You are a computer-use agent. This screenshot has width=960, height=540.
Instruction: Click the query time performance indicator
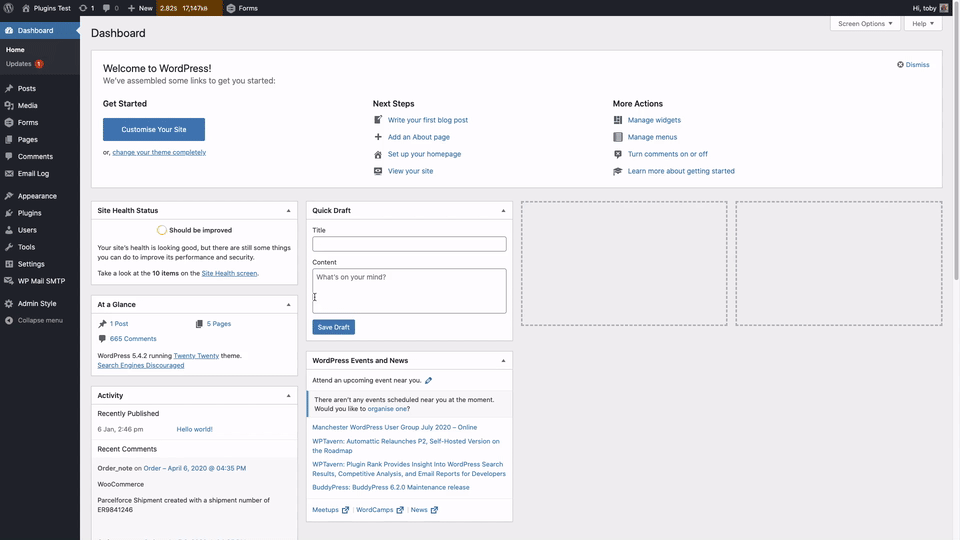coord(189,8)
